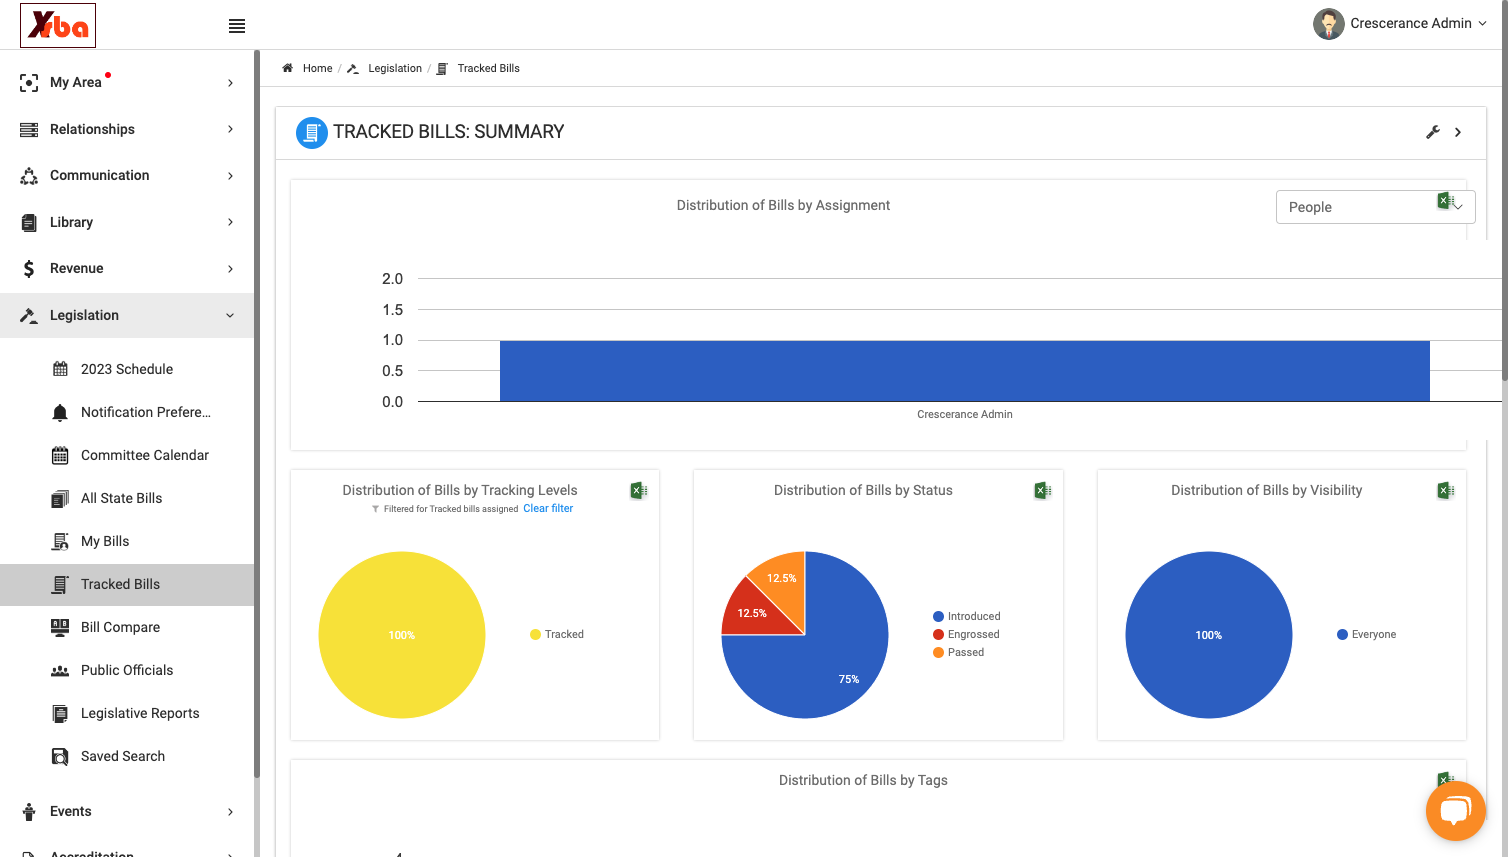Click the Public Officials people icon
The image size is (1508, 857).
60,671
